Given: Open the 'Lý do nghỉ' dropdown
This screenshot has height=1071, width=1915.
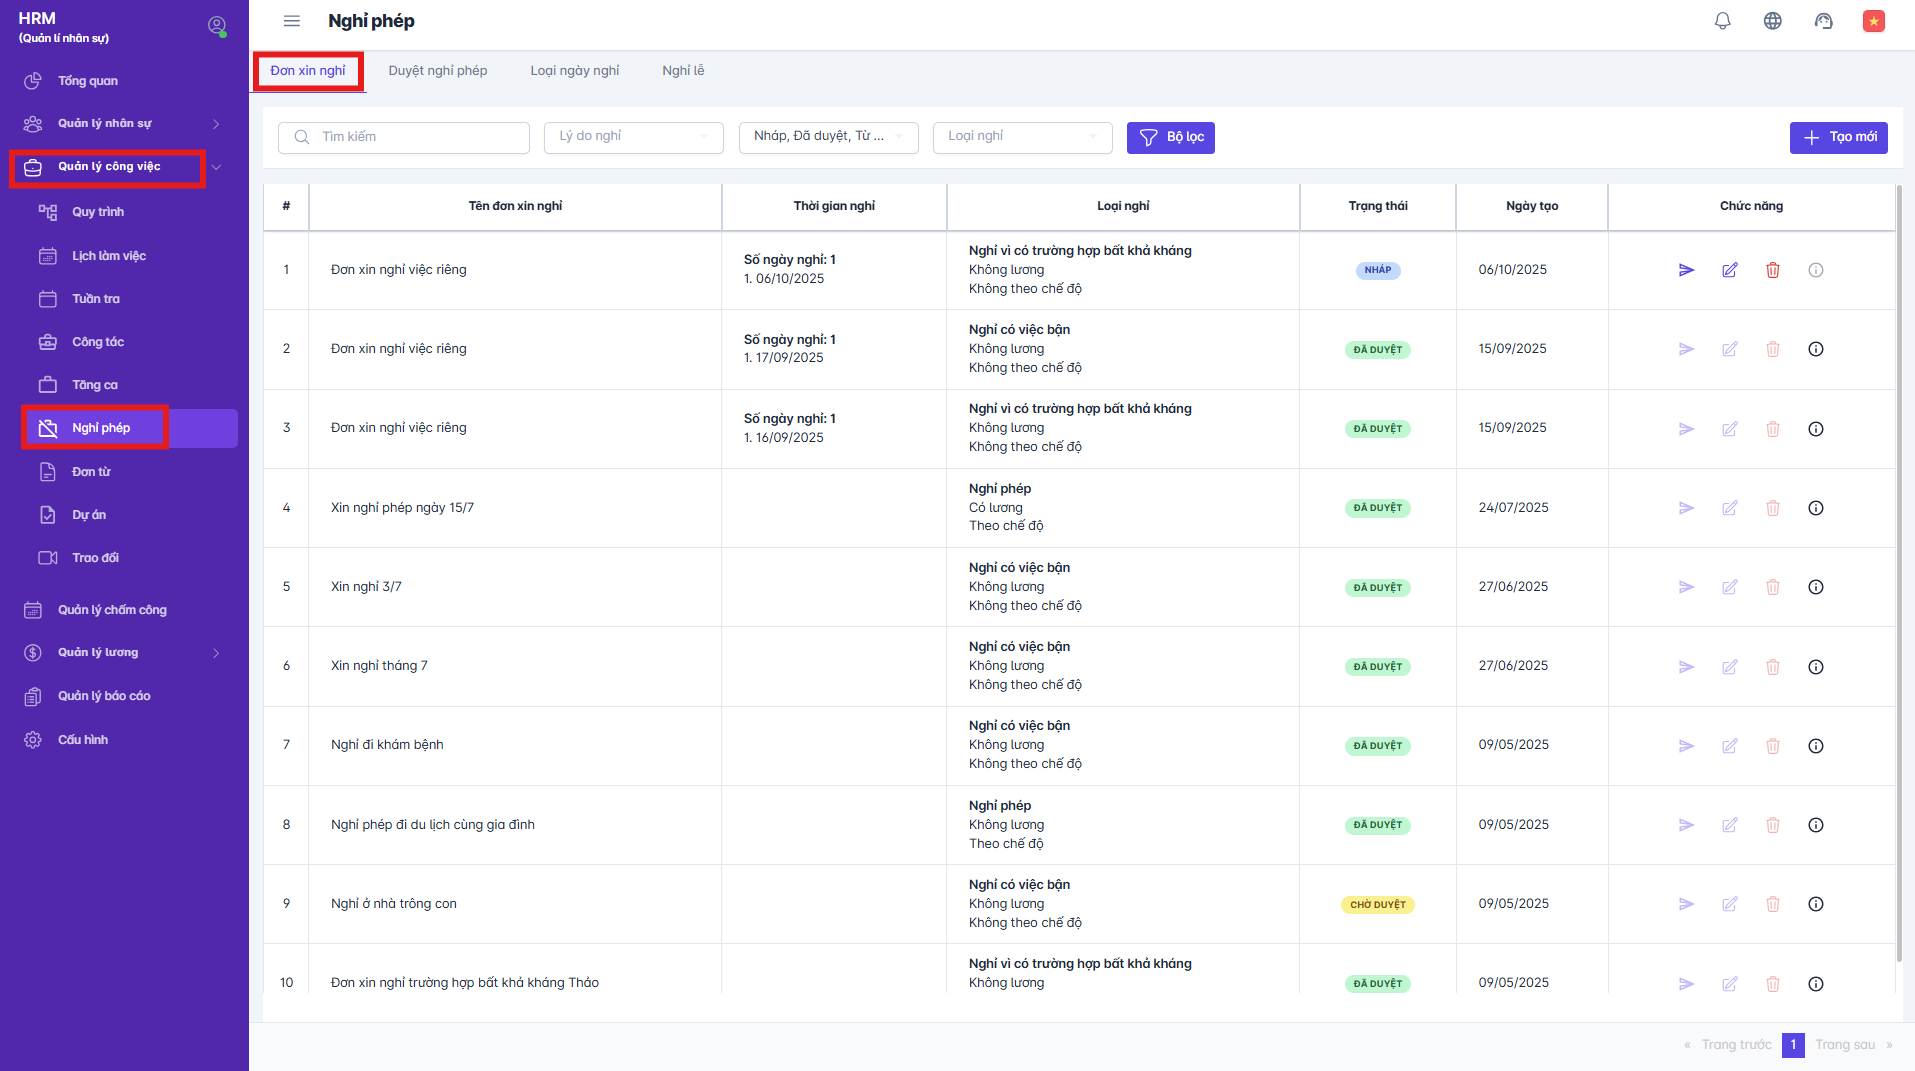Looking at the screenshot, I should [x=633, y=137].
